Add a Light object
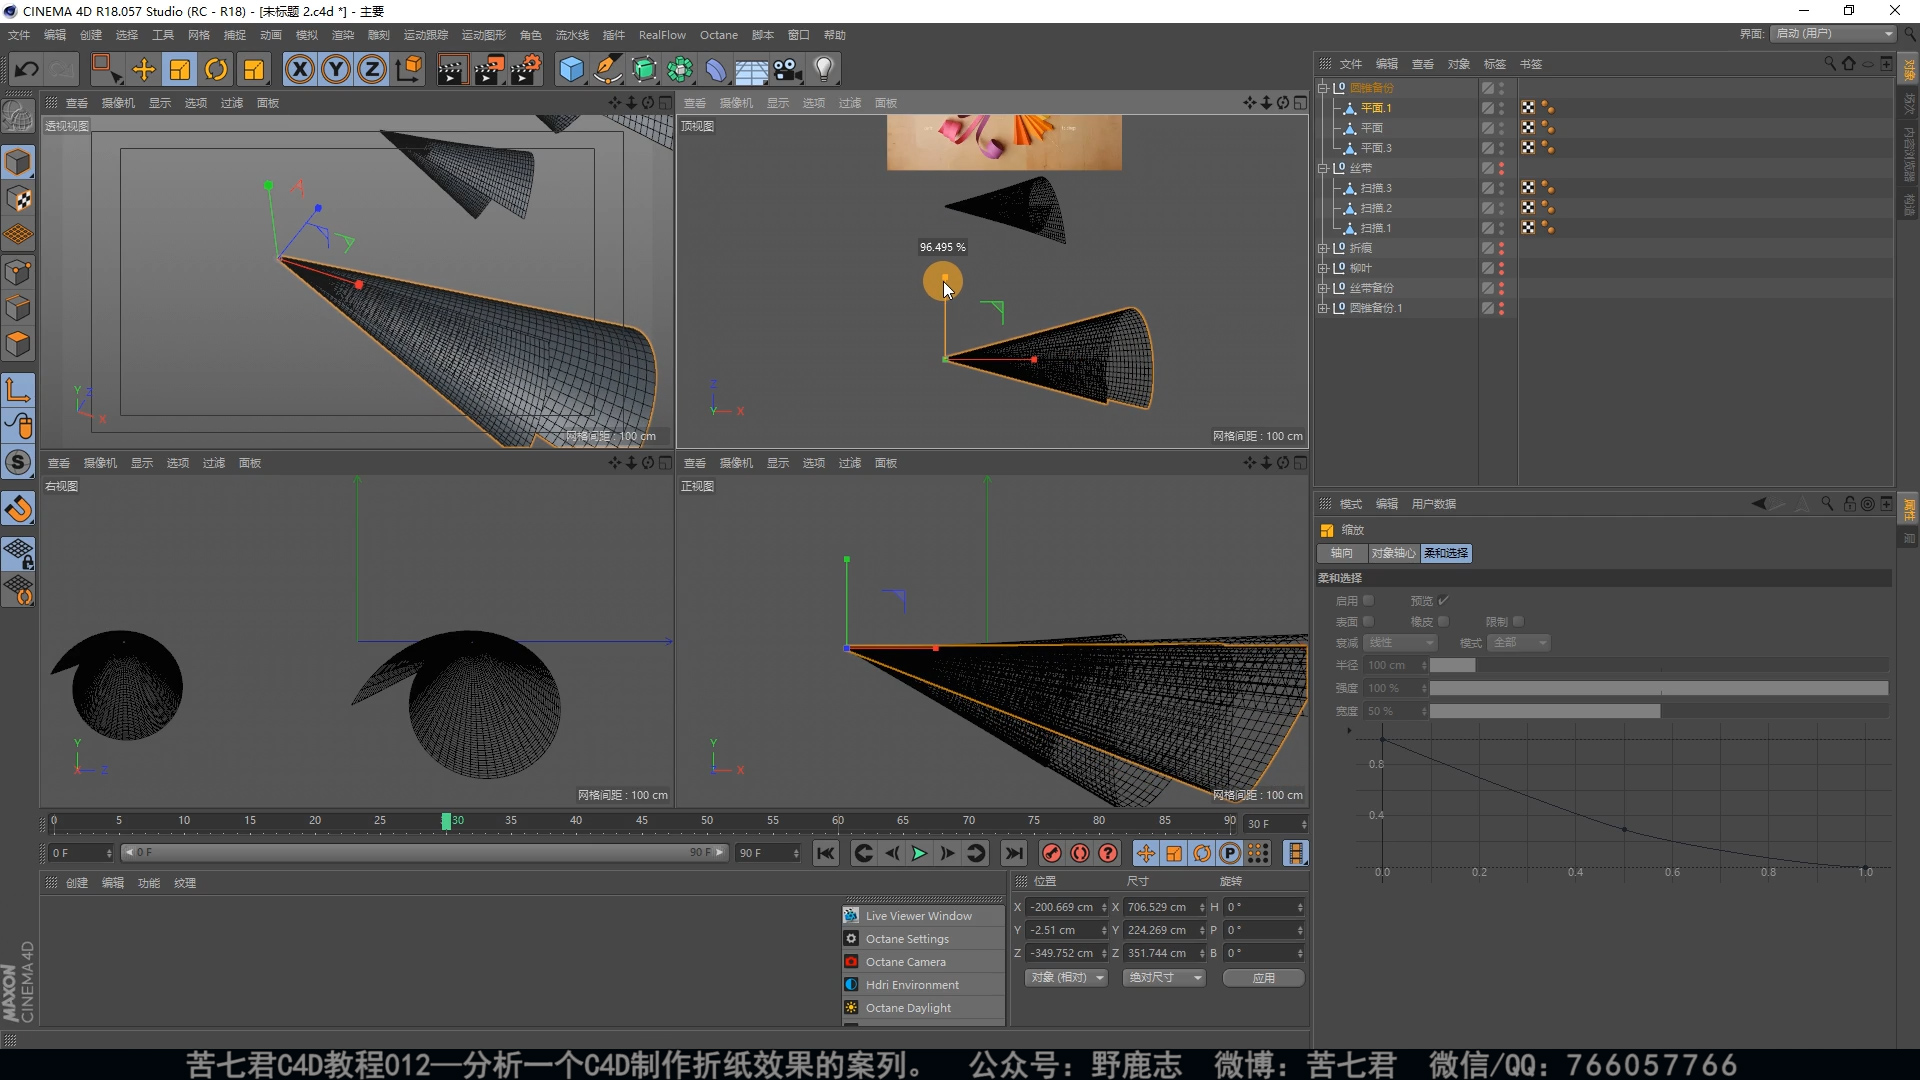The height and width of the screenshot is (1080, 1920). click(x=824, y=69)
